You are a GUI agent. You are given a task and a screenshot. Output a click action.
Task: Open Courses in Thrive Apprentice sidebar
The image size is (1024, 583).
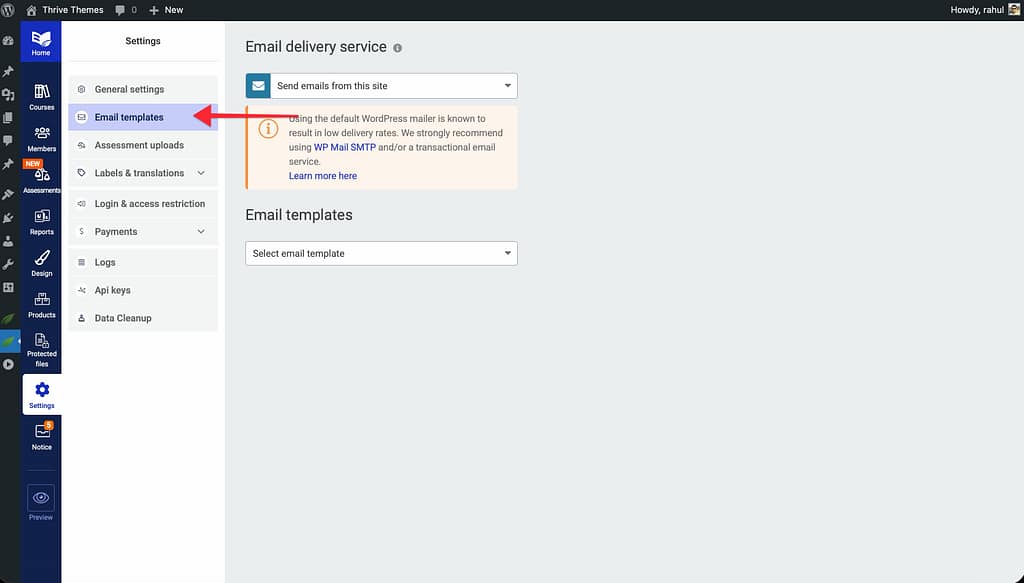(41, 96)
